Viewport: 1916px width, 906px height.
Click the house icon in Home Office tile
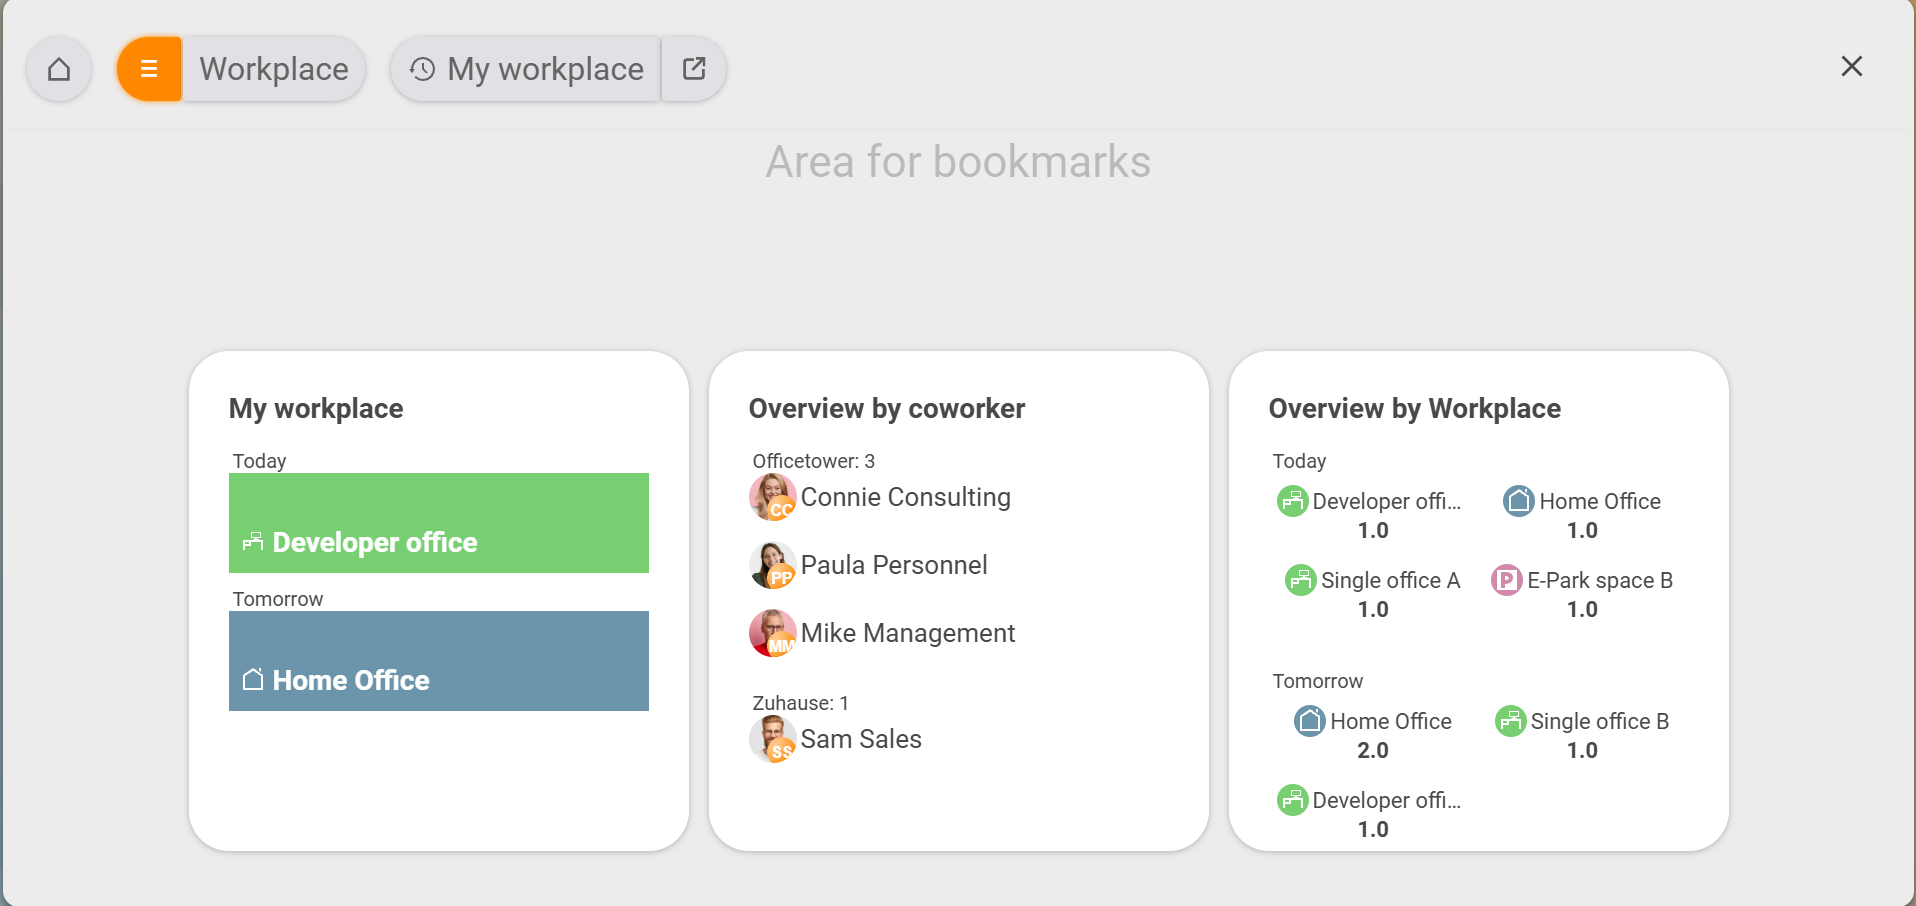pos(253,679)
